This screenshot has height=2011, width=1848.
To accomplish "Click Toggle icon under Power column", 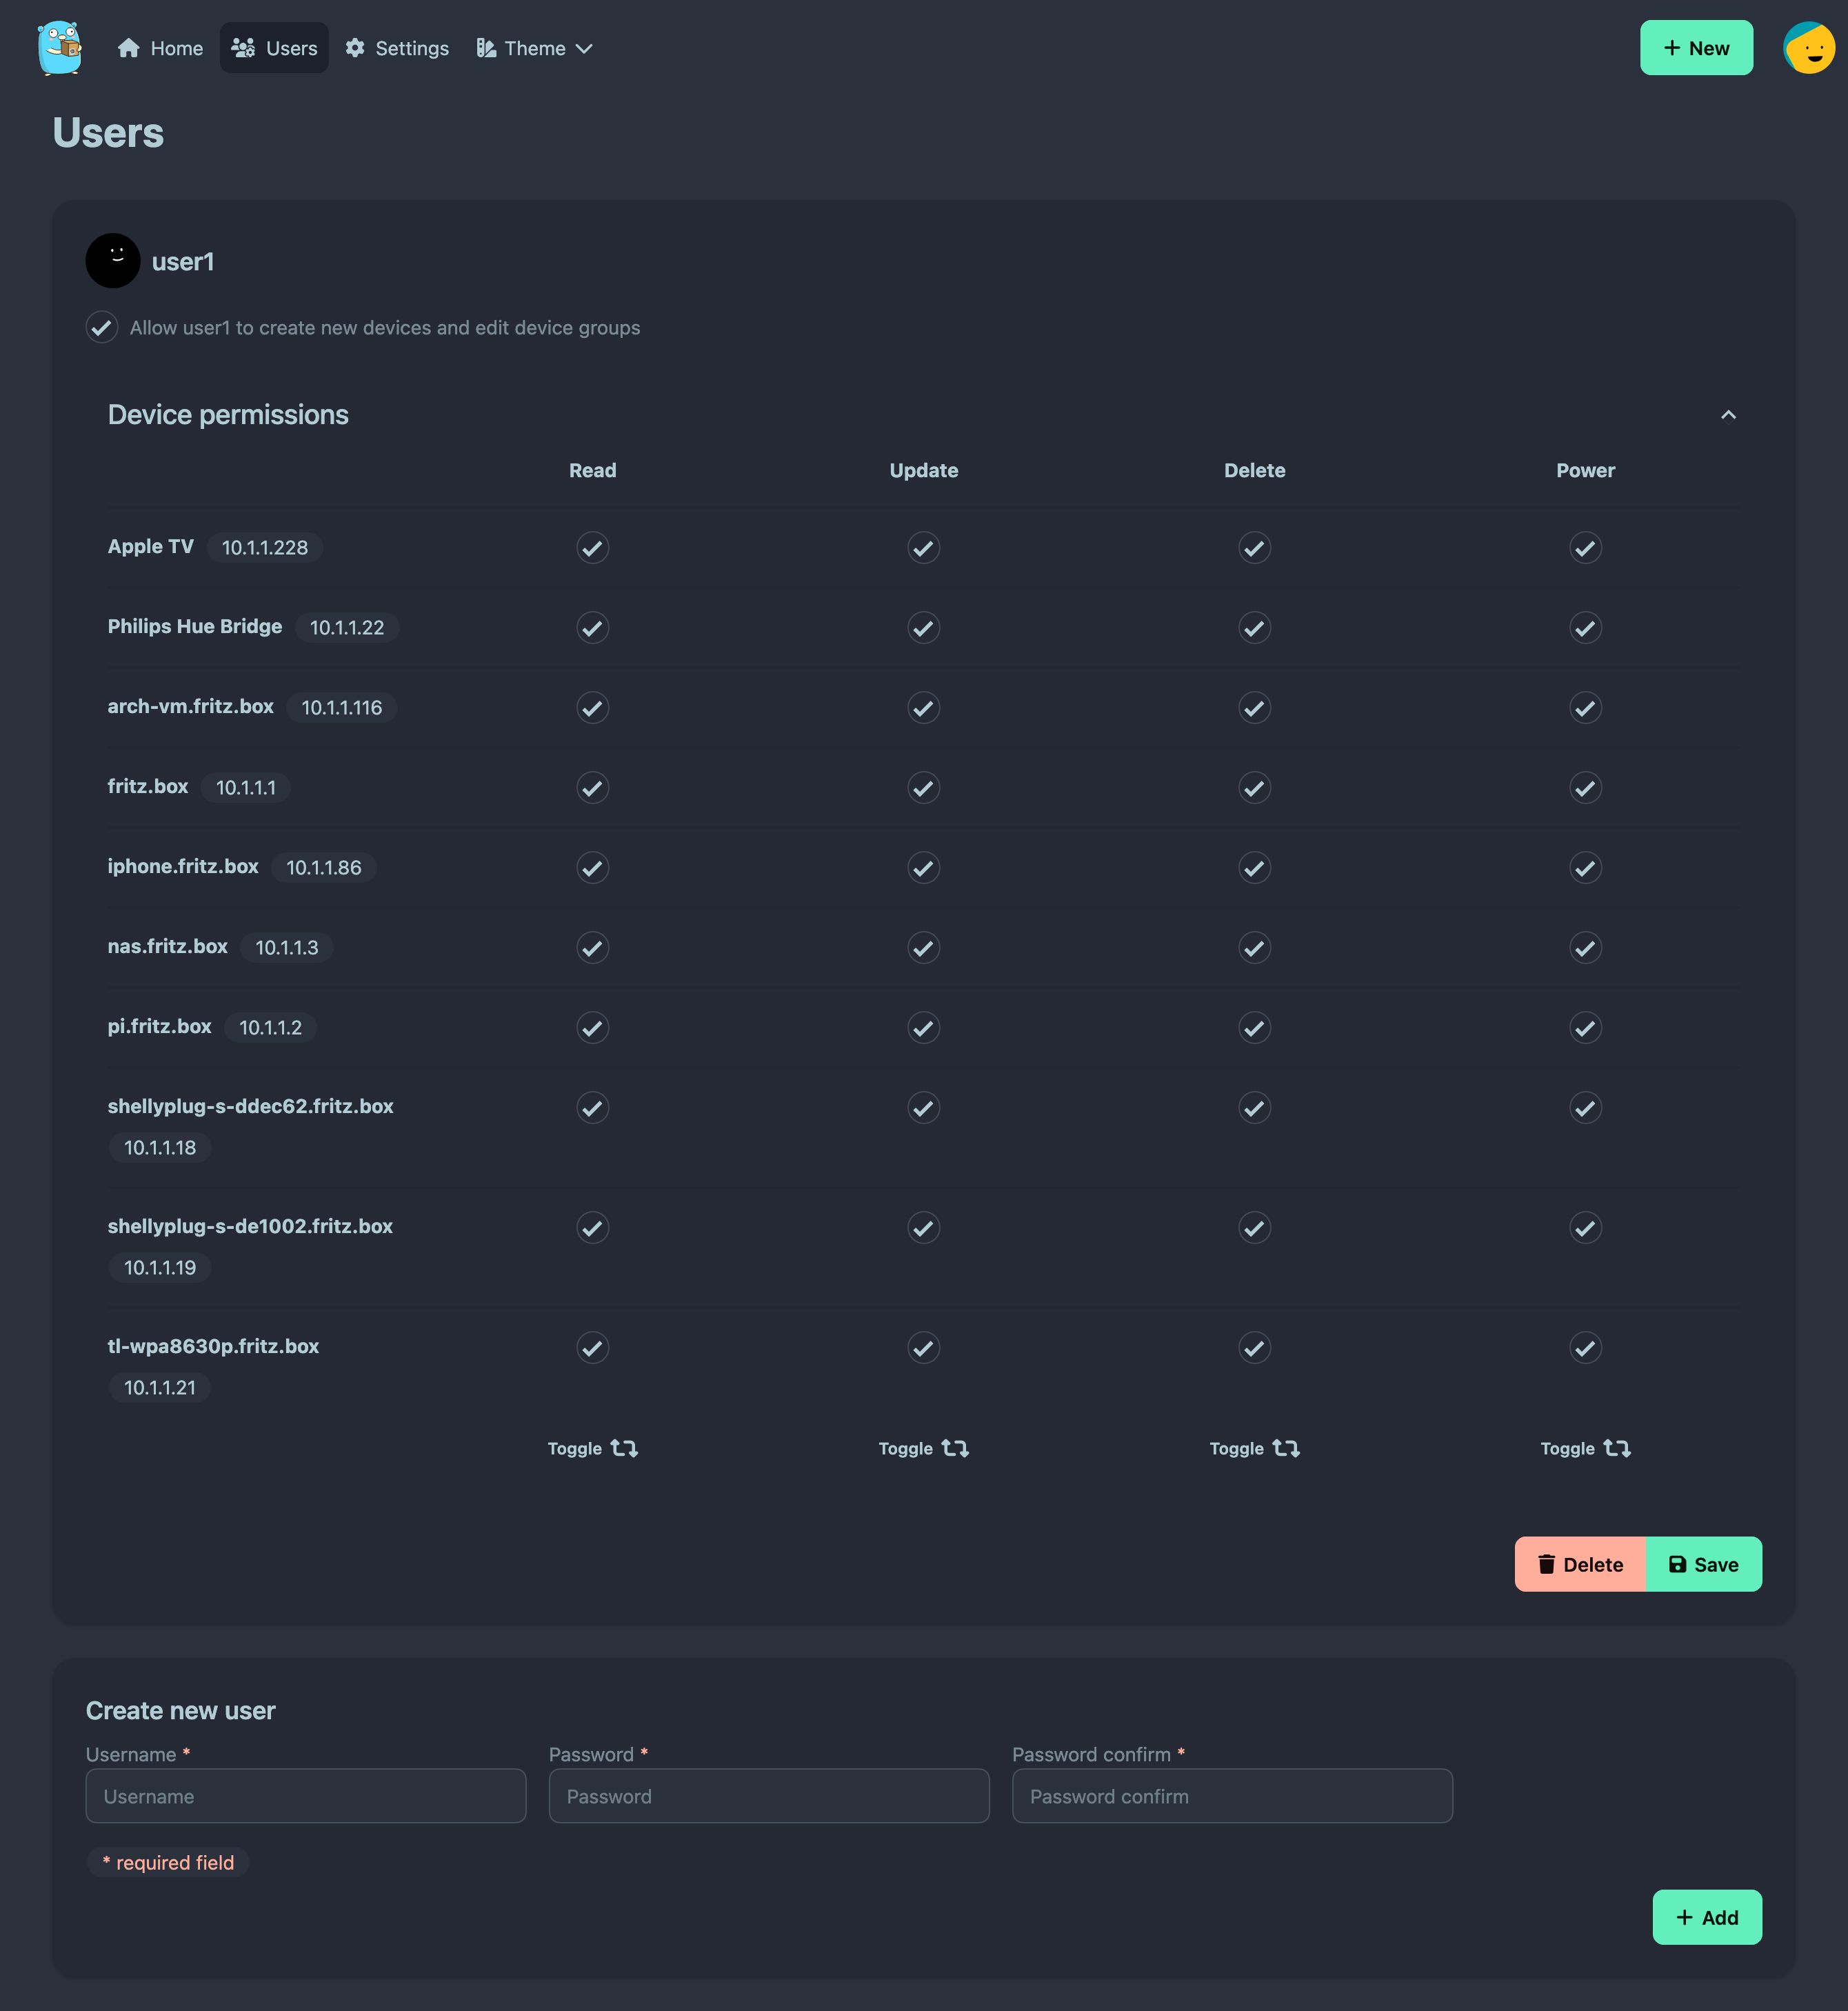I will tap(1616, 1448).
